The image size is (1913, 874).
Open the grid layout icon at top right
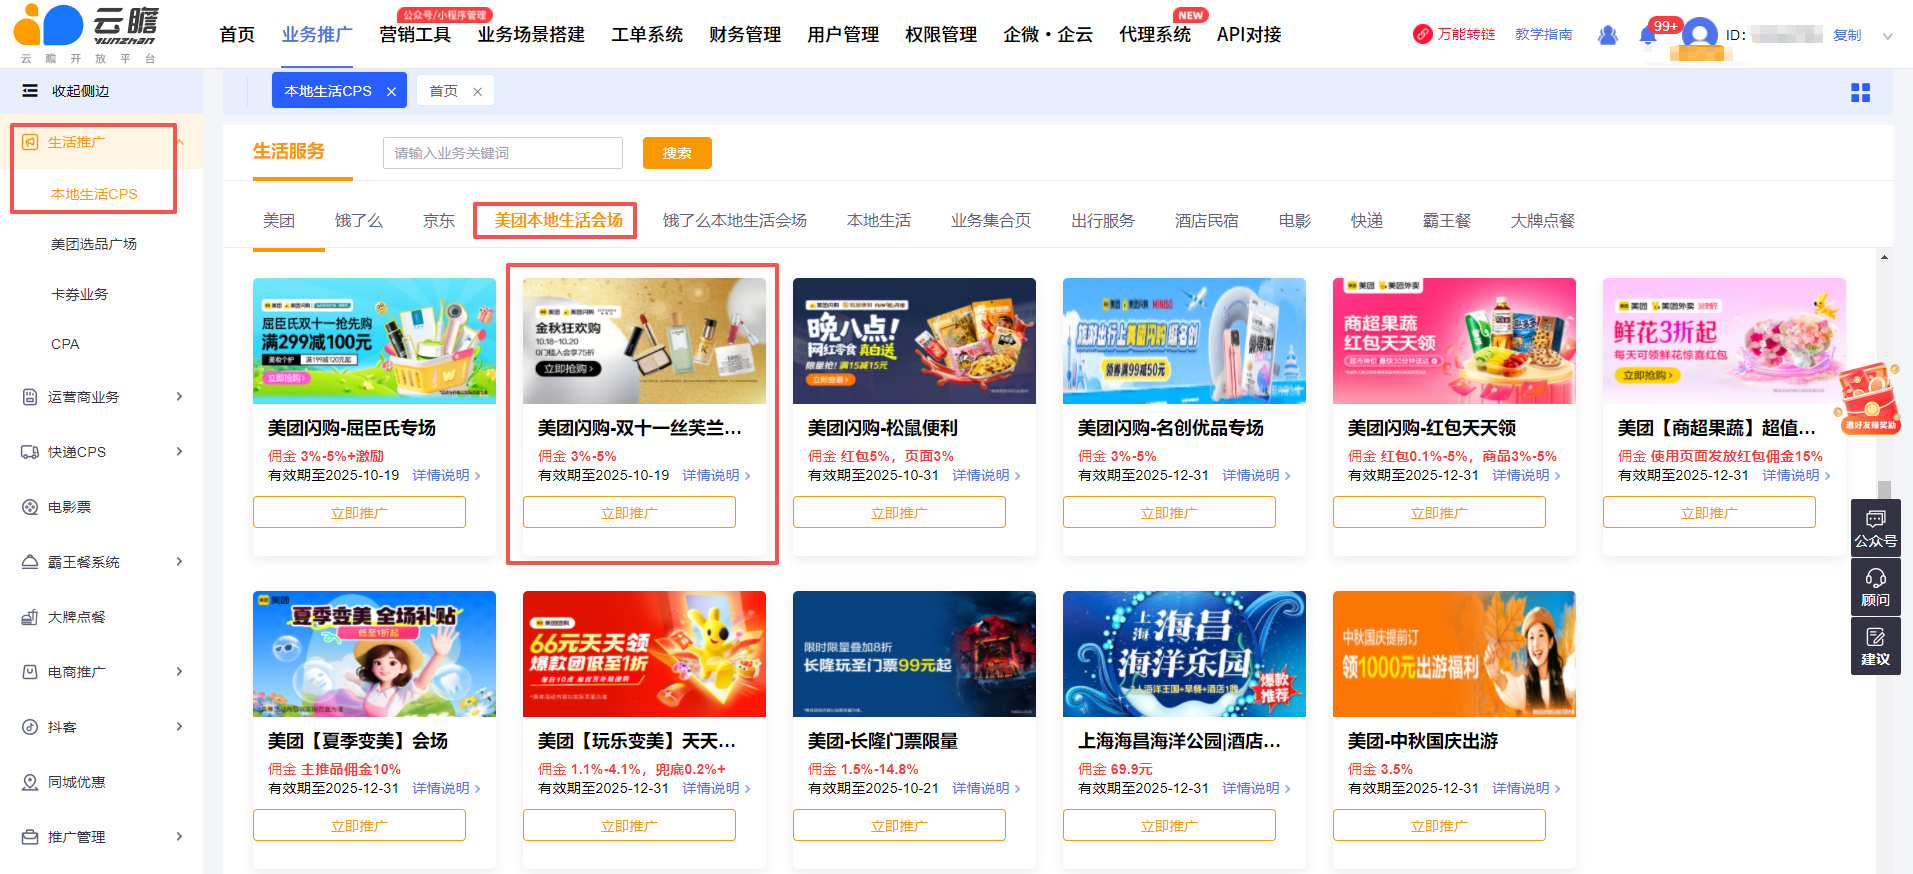[x=1860, y=93]
